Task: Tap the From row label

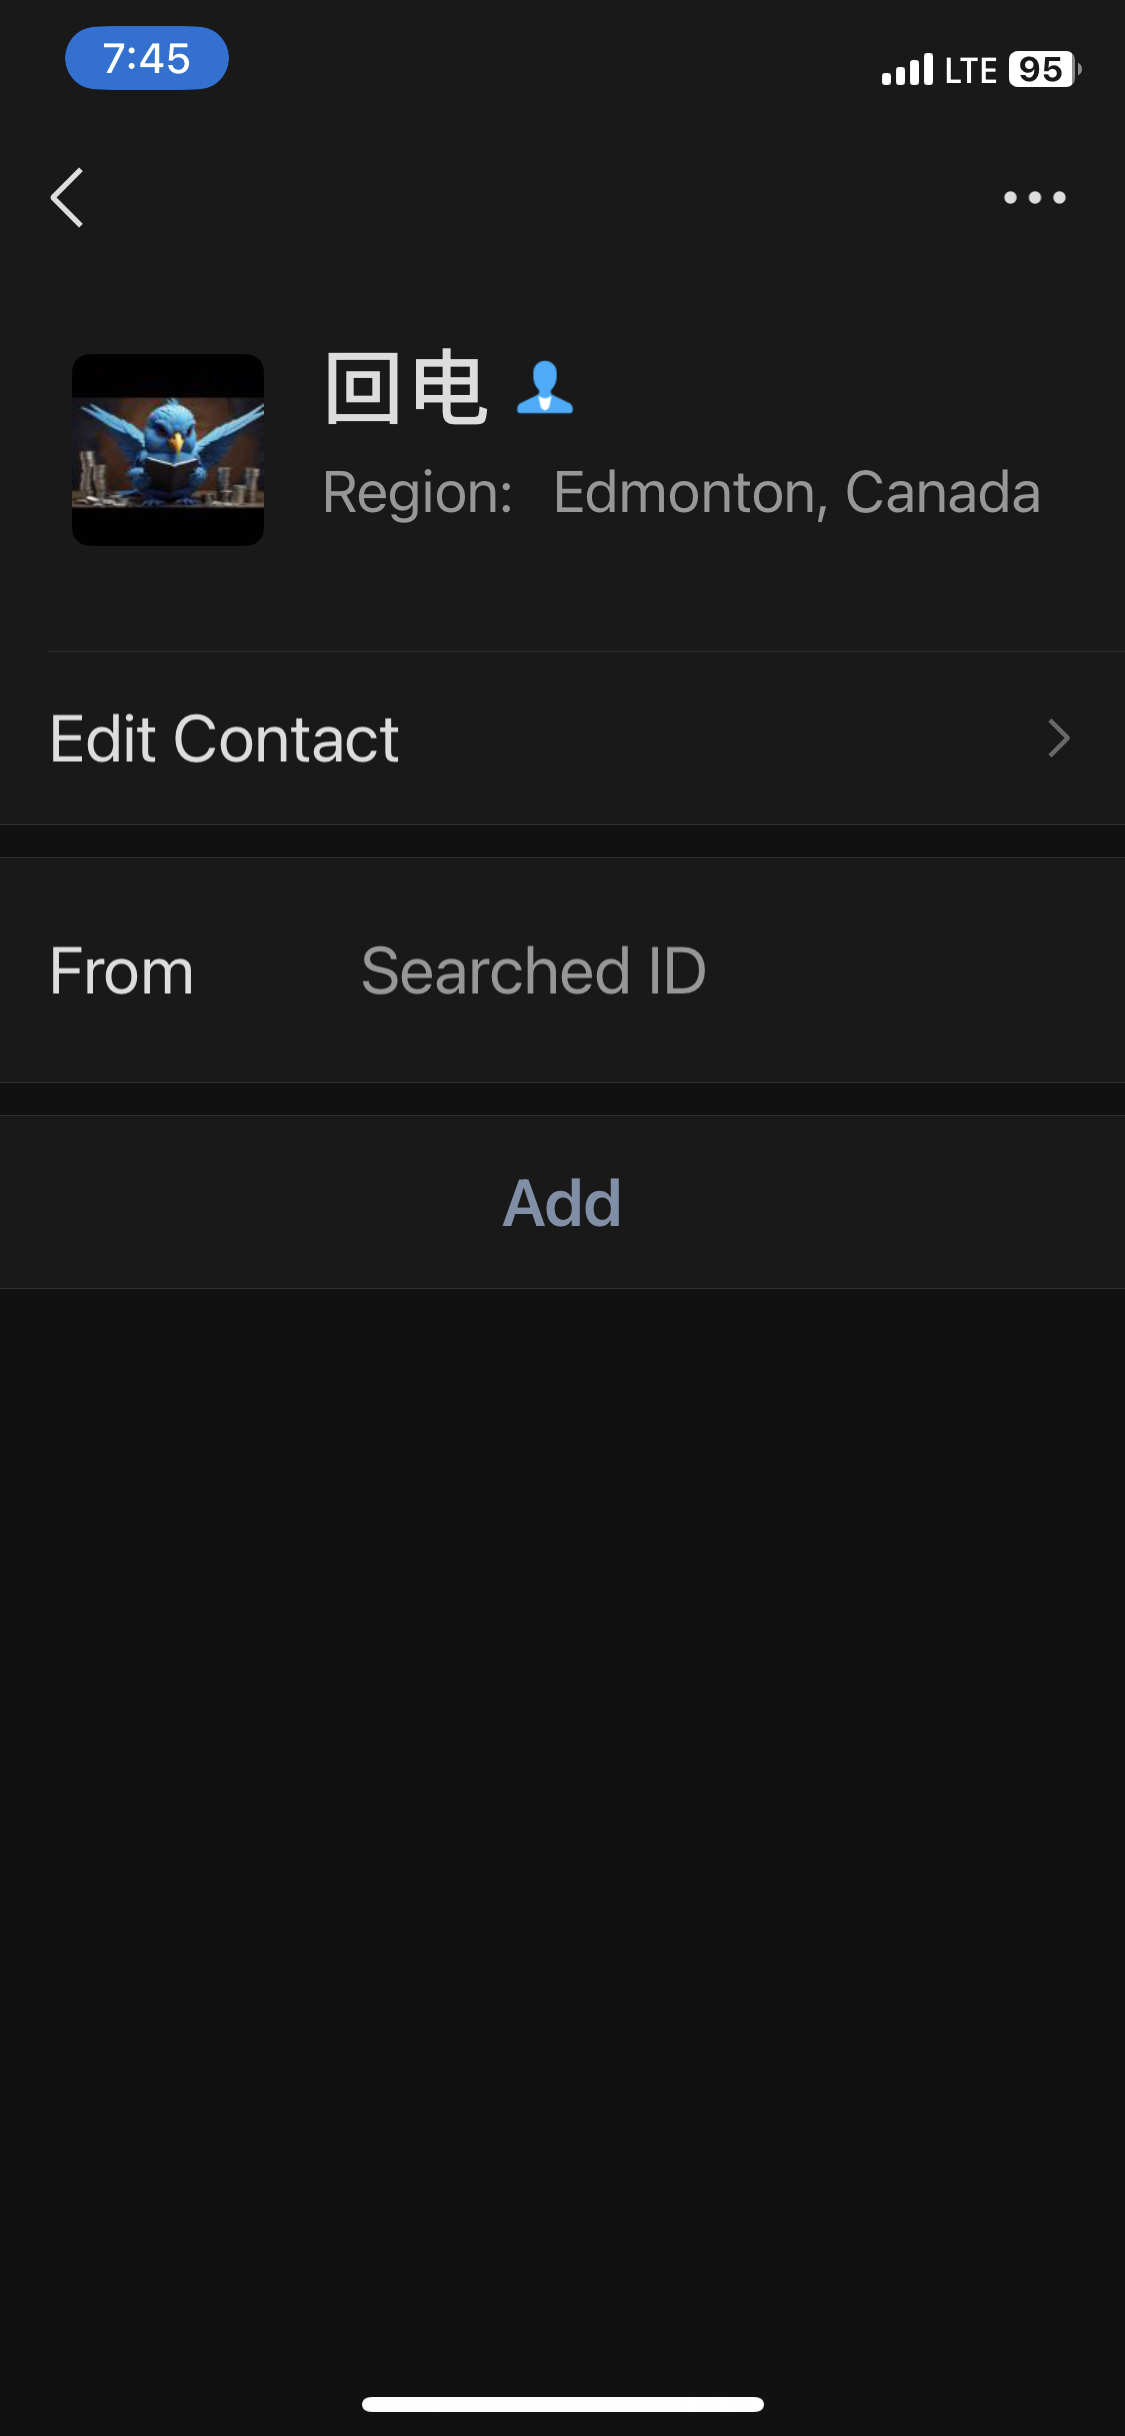Action: pos(121,971)
